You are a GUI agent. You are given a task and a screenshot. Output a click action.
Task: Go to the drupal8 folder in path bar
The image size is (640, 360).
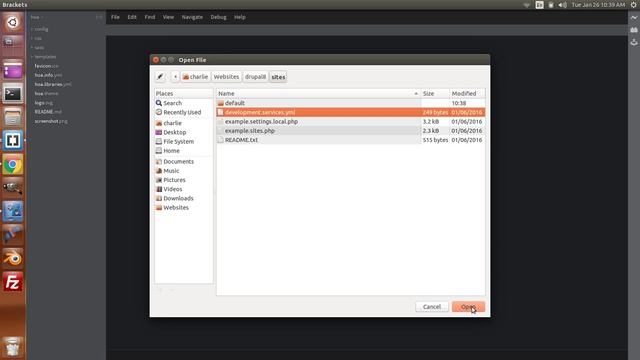[x=255, y=77]
